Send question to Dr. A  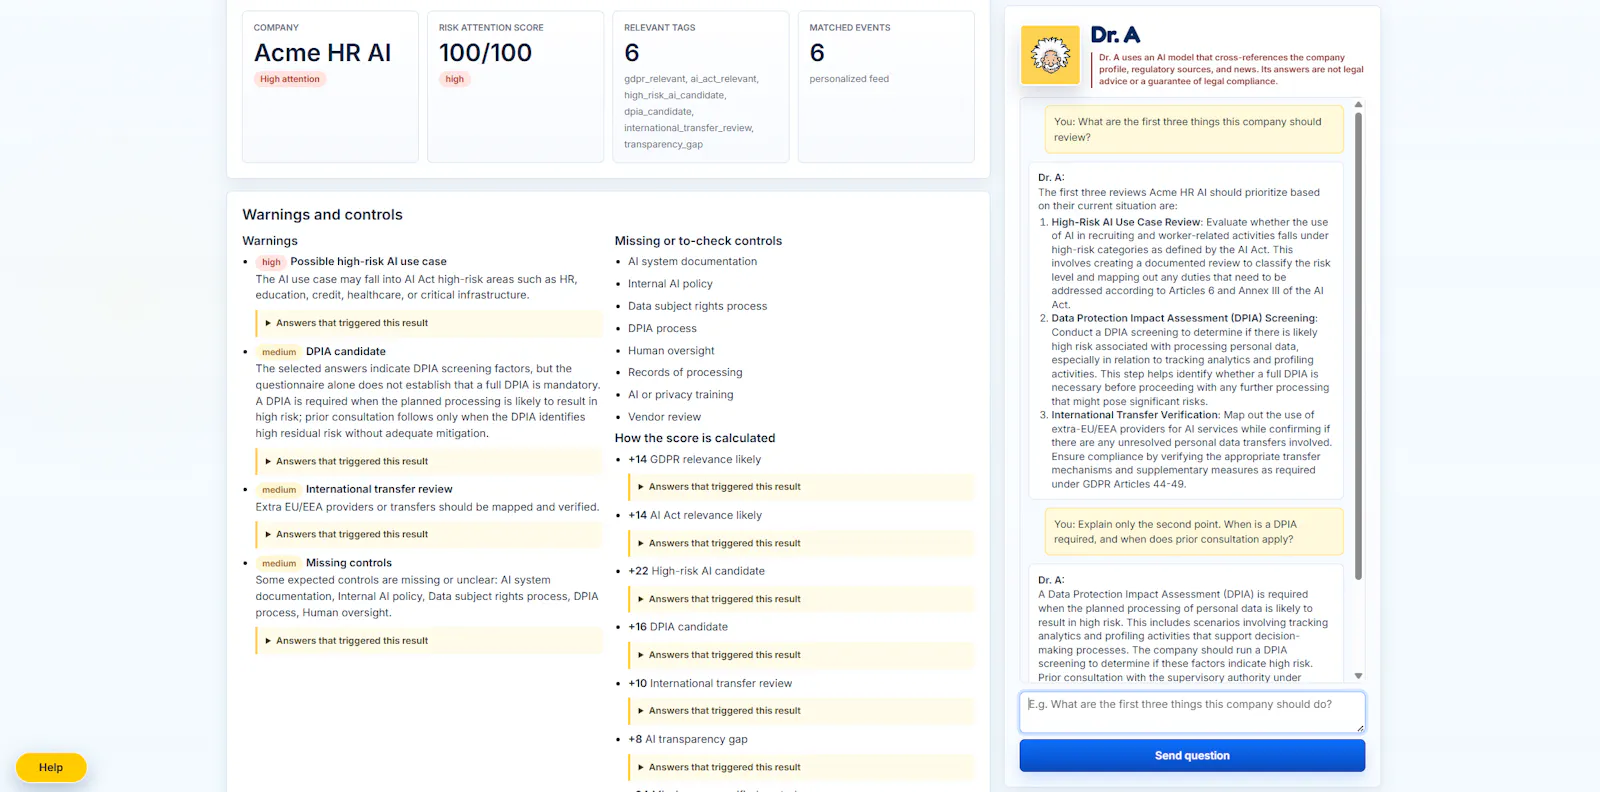1192,755
